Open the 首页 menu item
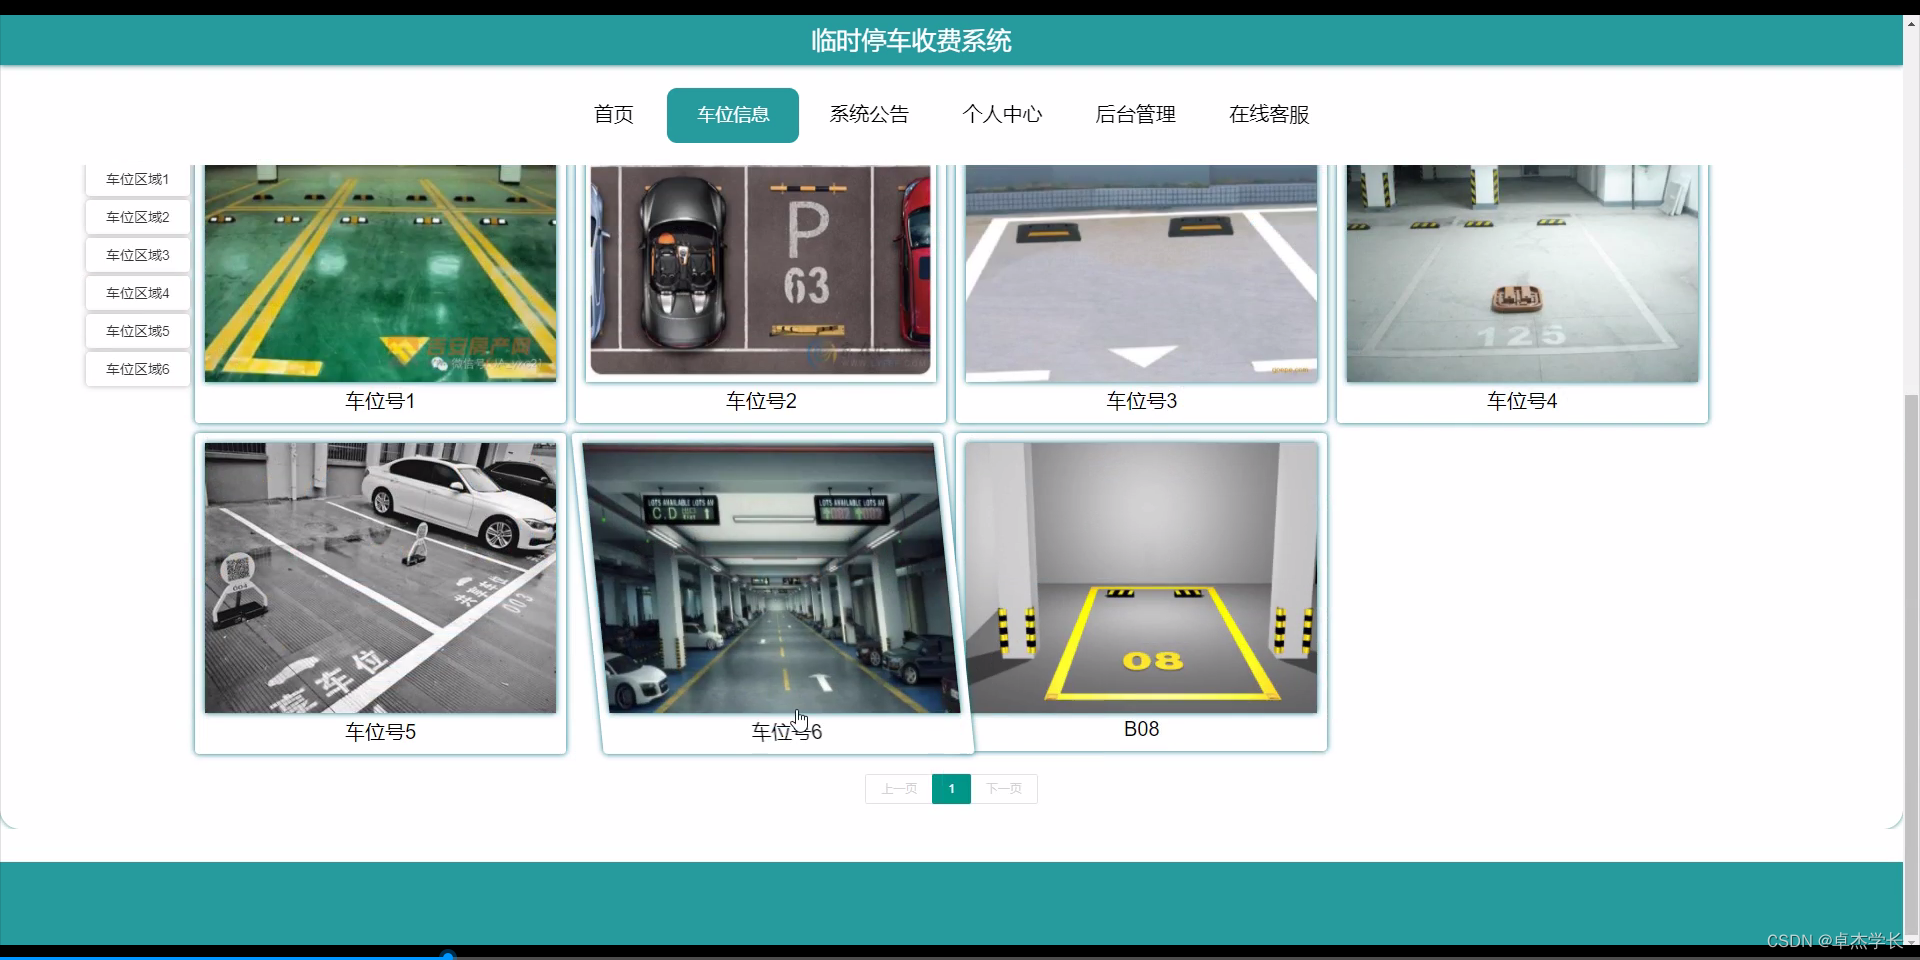Viewport: 1920px width, 960px height. (613, 115)
